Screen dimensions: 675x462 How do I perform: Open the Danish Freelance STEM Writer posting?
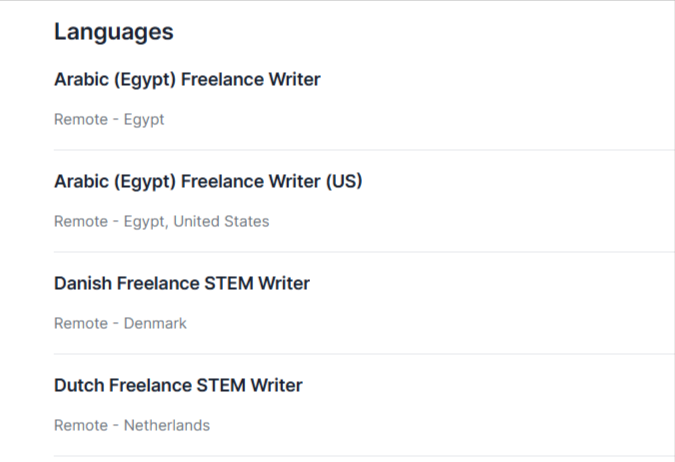182,283
